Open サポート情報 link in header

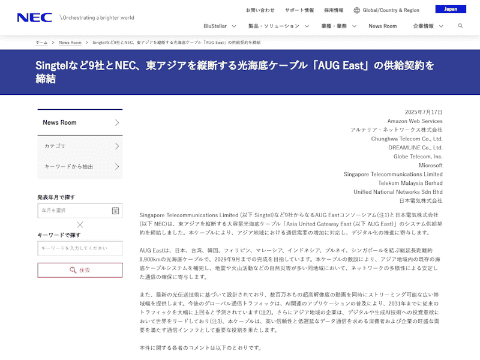299,10
